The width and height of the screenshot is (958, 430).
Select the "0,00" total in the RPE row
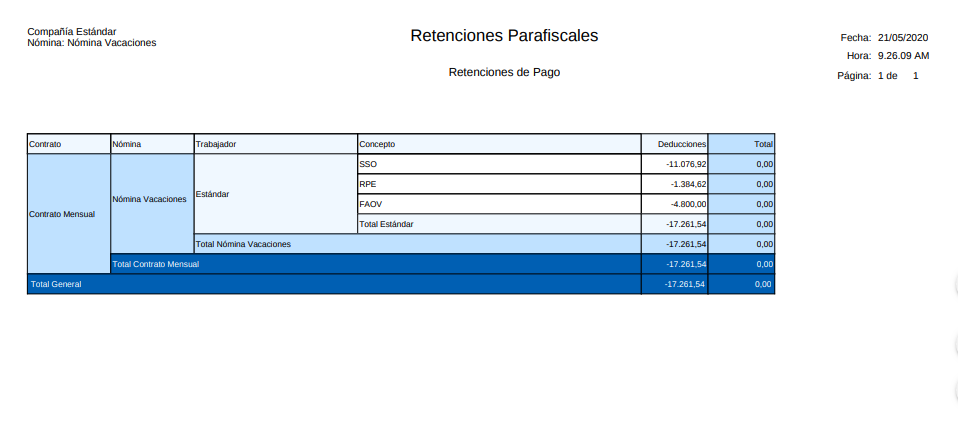[x=742, y=184]
